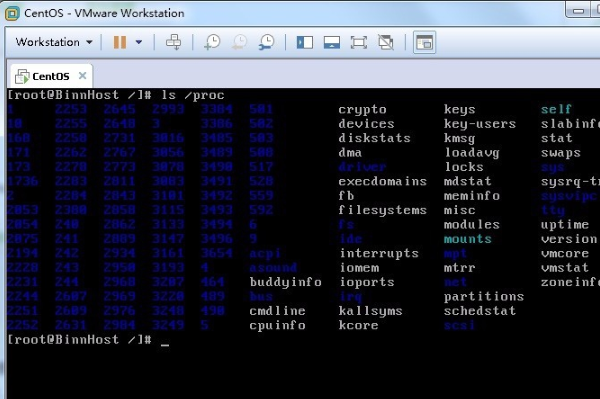Minimize the VMware Workstation window
This screenshot has width=600, height=399.
pyautogui.click(x=578, y=10)
